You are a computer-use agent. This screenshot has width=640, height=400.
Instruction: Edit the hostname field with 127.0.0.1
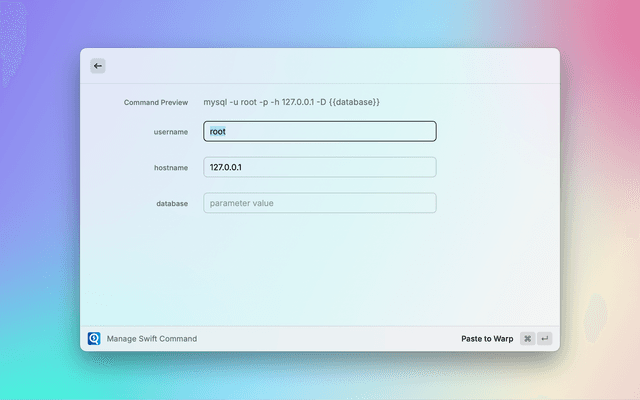pos(320,167)
